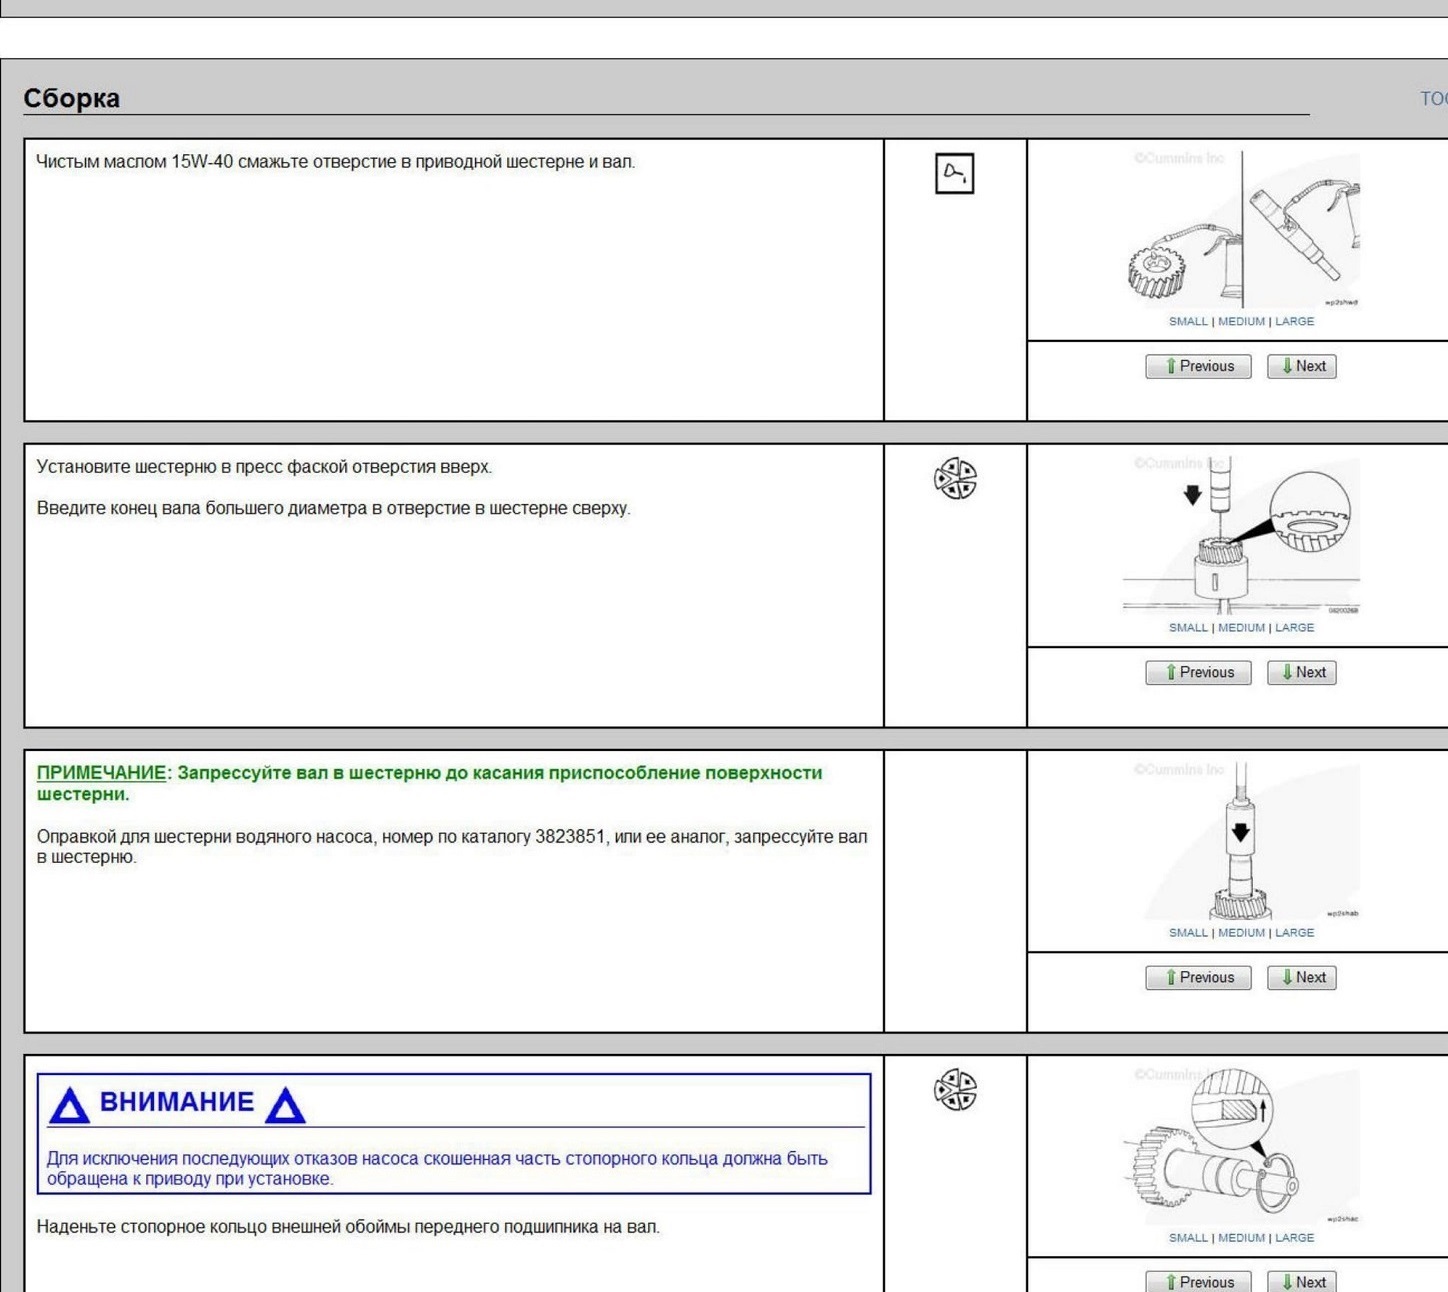Click Previous button in gear press step
Image resolution: width=1448 pixels, height=1292 pixels.
click(1198, 672)
